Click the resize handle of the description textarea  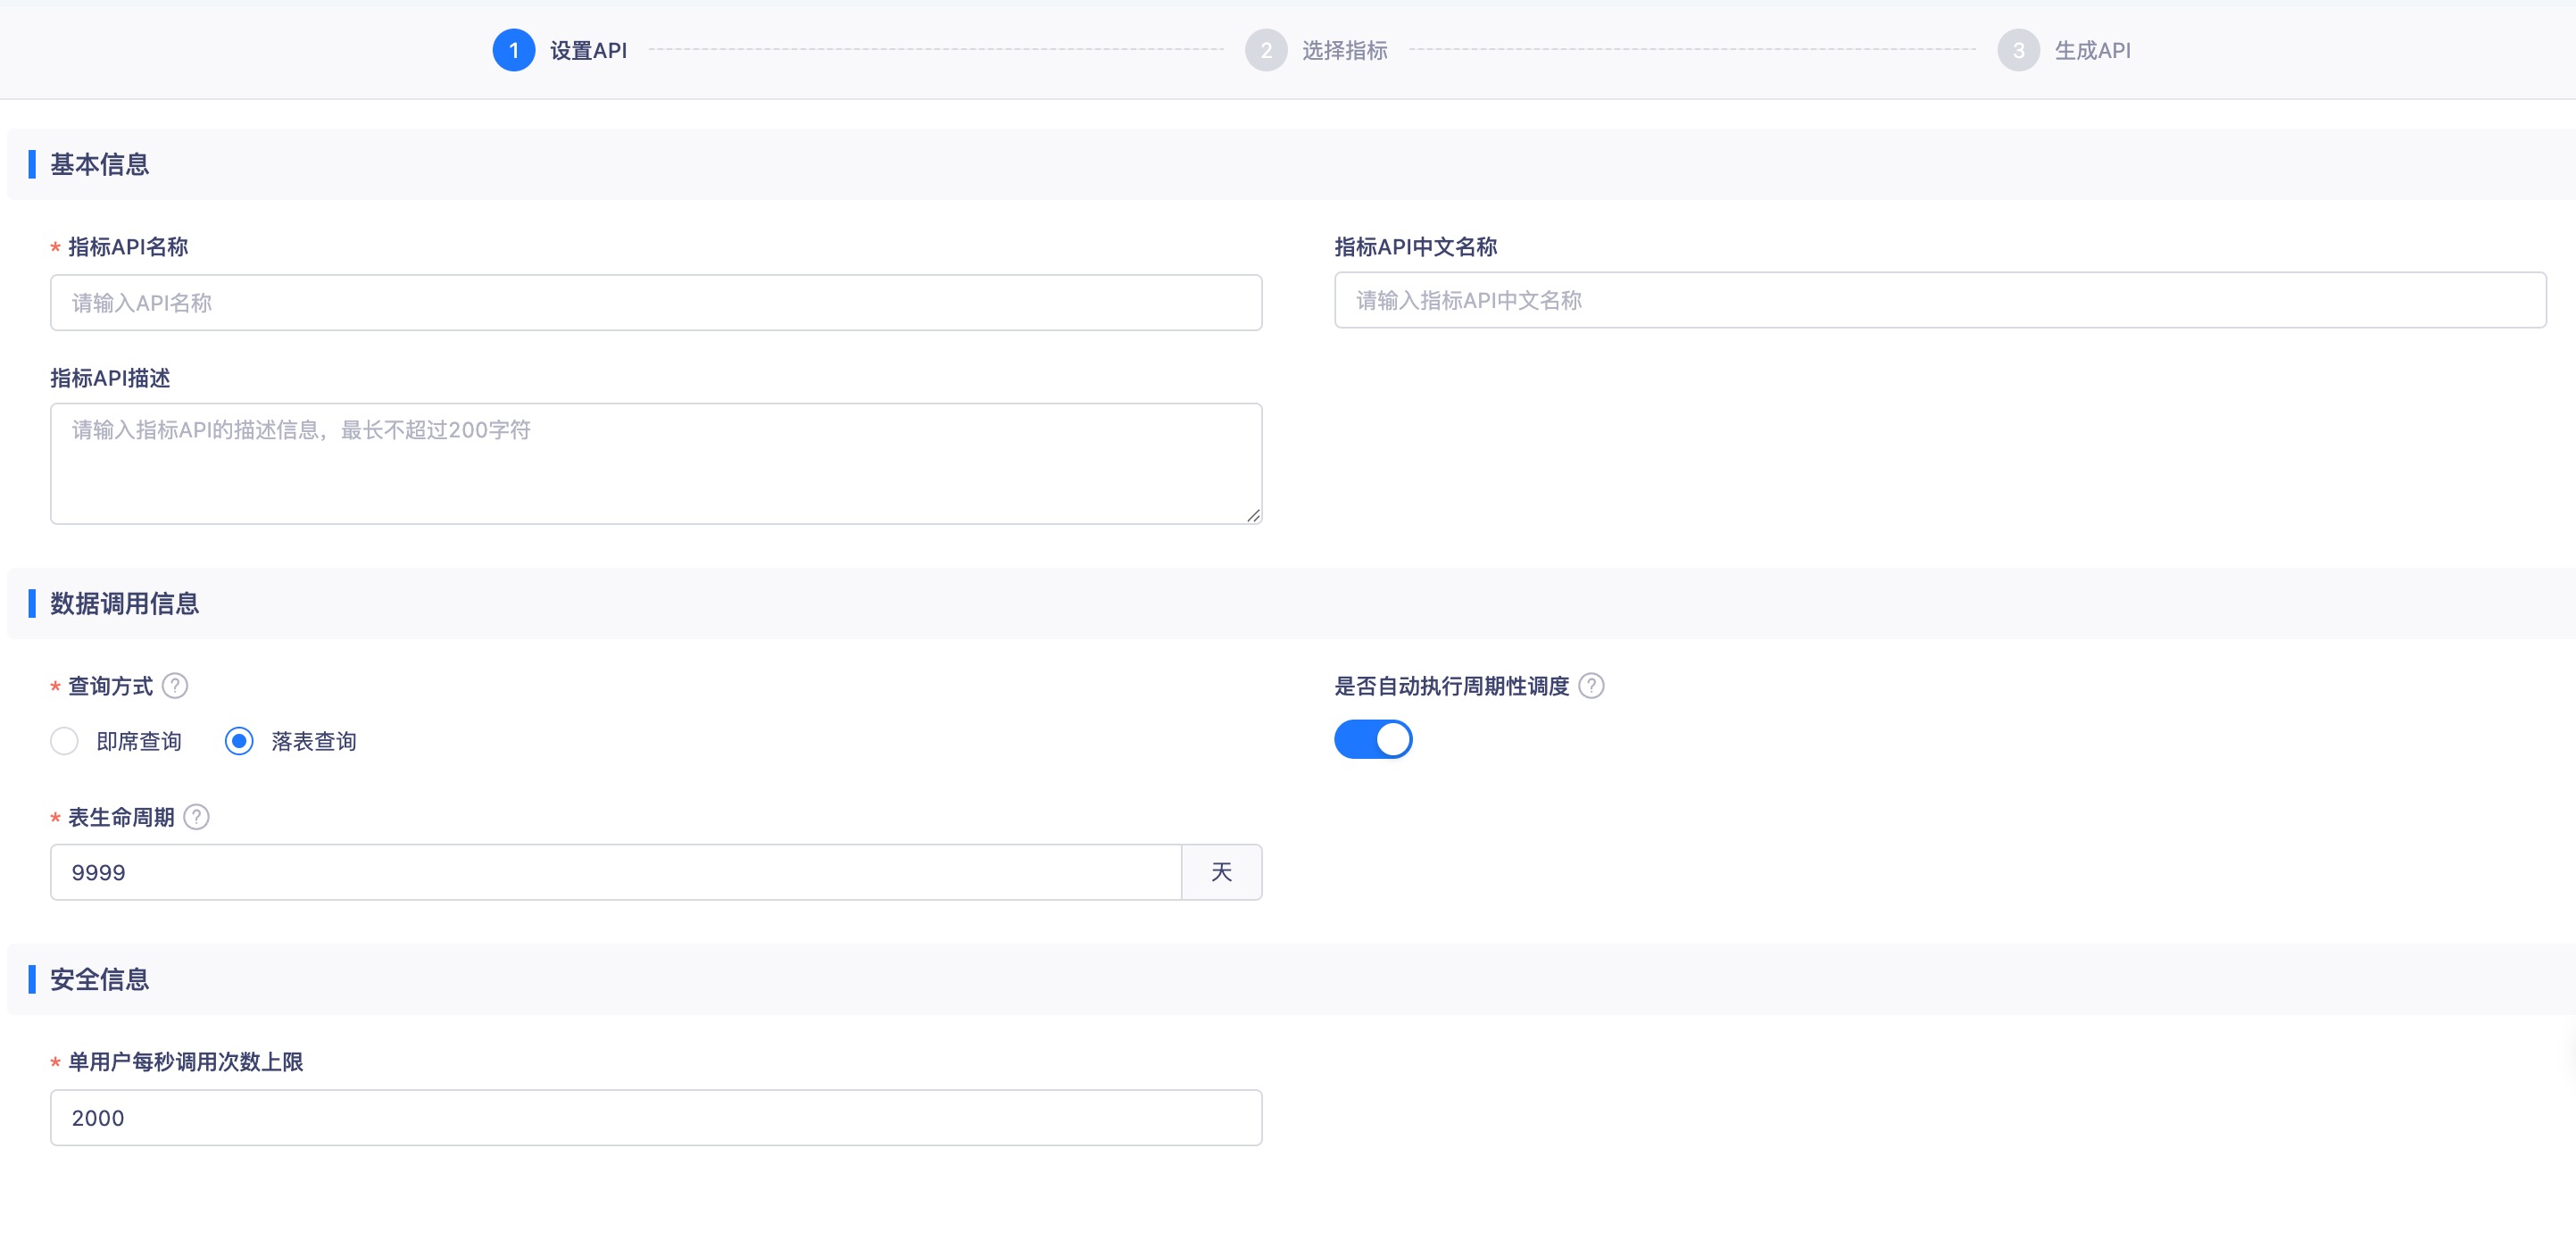pyautogui.click(x=1253, y=515)
